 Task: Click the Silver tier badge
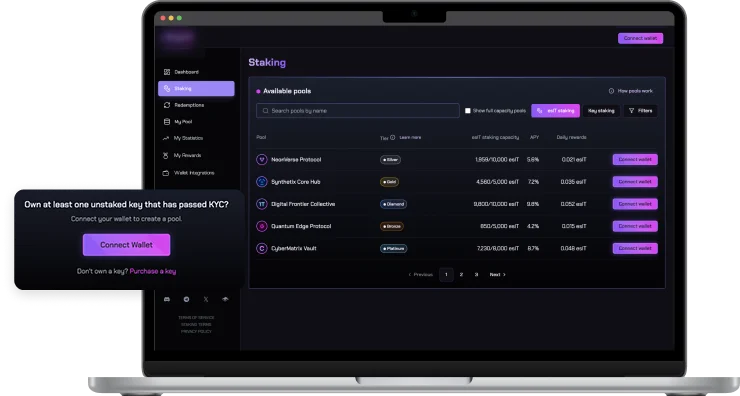coord(390,160)
